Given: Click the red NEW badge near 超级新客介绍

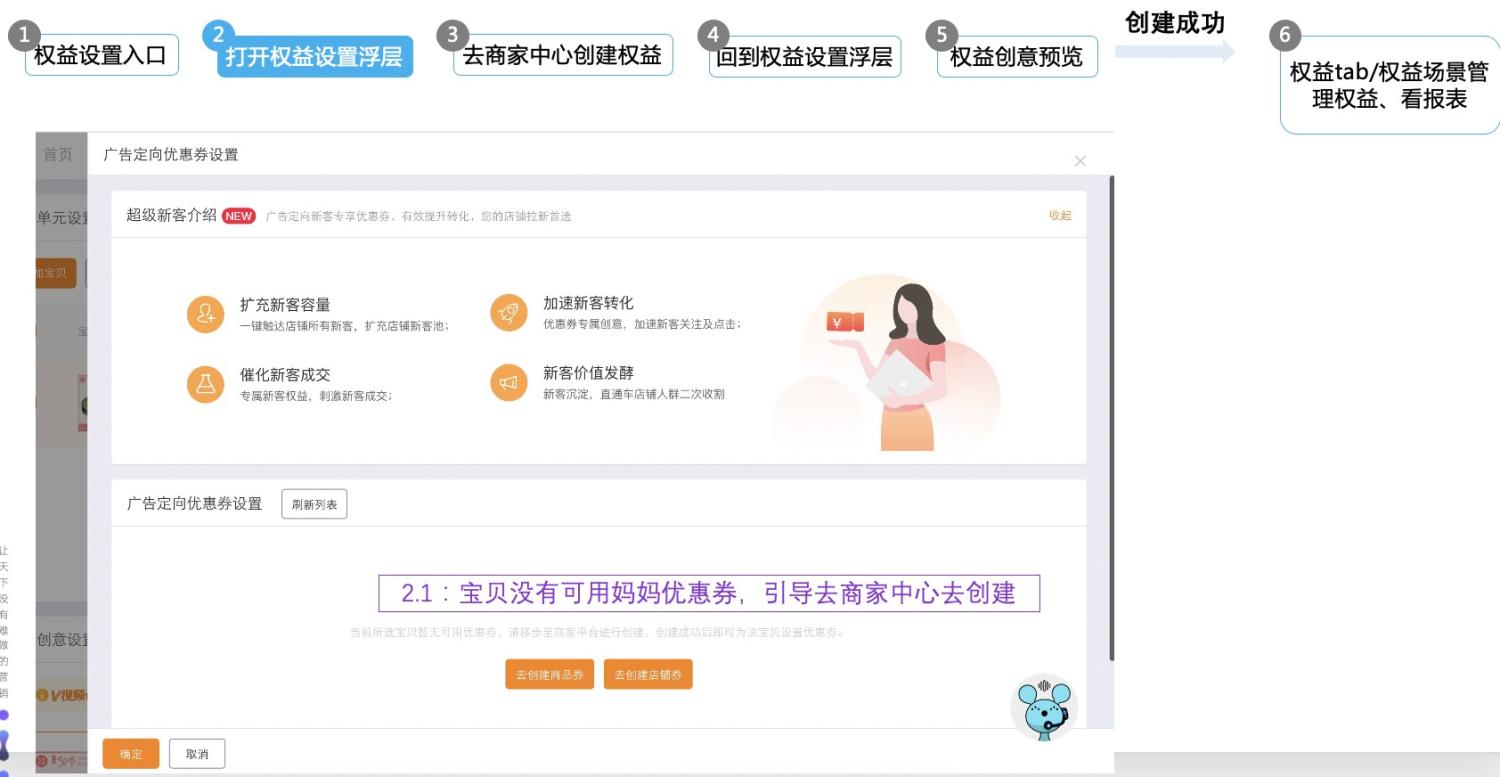Looking at the screenshot, I should (238, 215).
